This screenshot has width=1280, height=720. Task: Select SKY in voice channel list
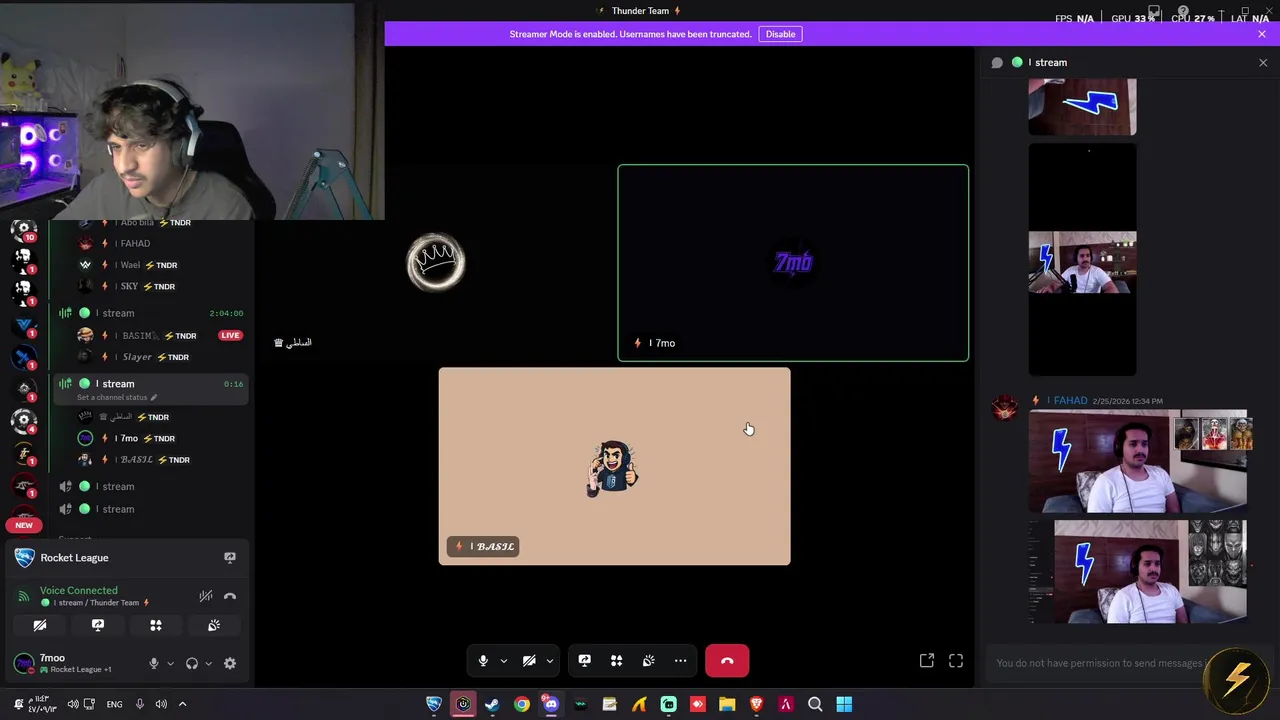point(160,286)
